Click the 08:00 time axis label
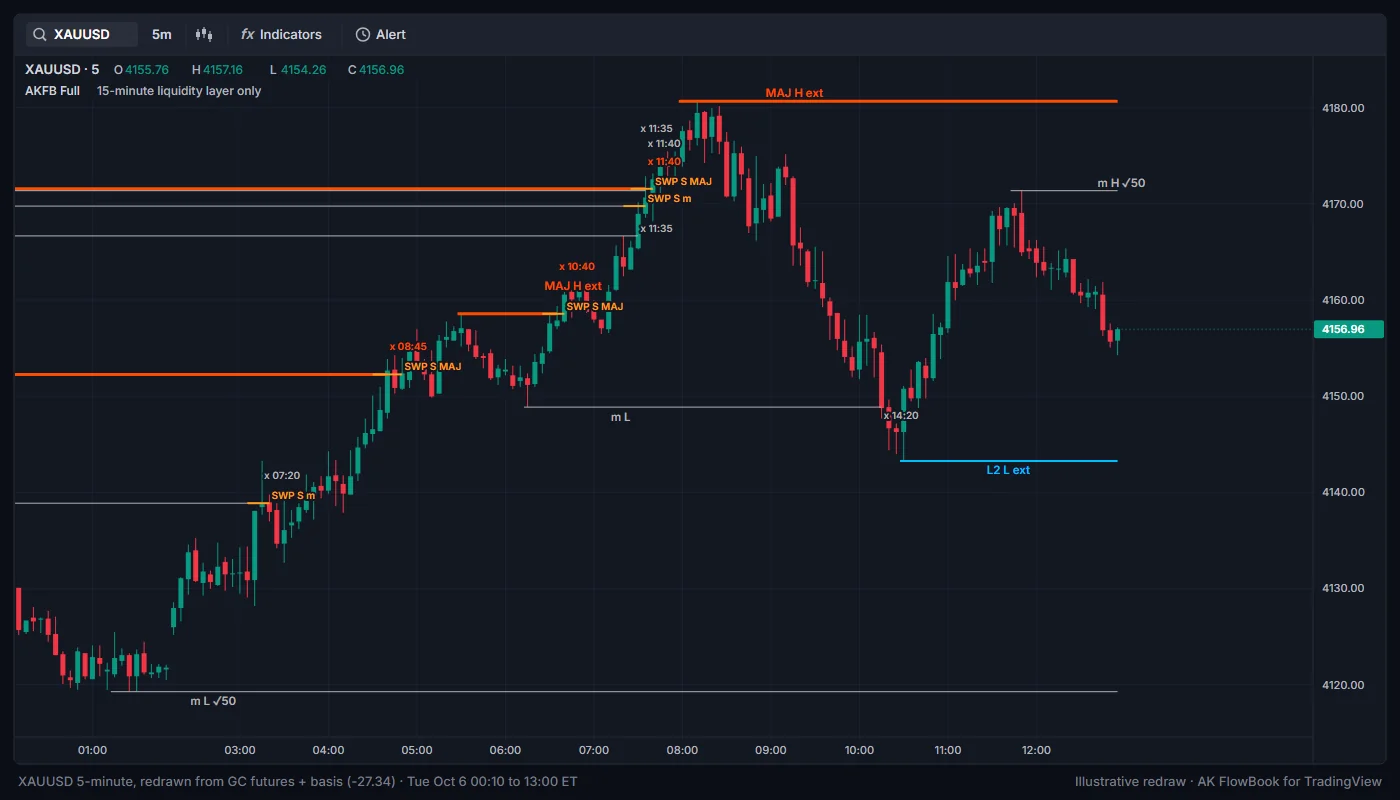 pyautogui.click(x=682, y=750)
